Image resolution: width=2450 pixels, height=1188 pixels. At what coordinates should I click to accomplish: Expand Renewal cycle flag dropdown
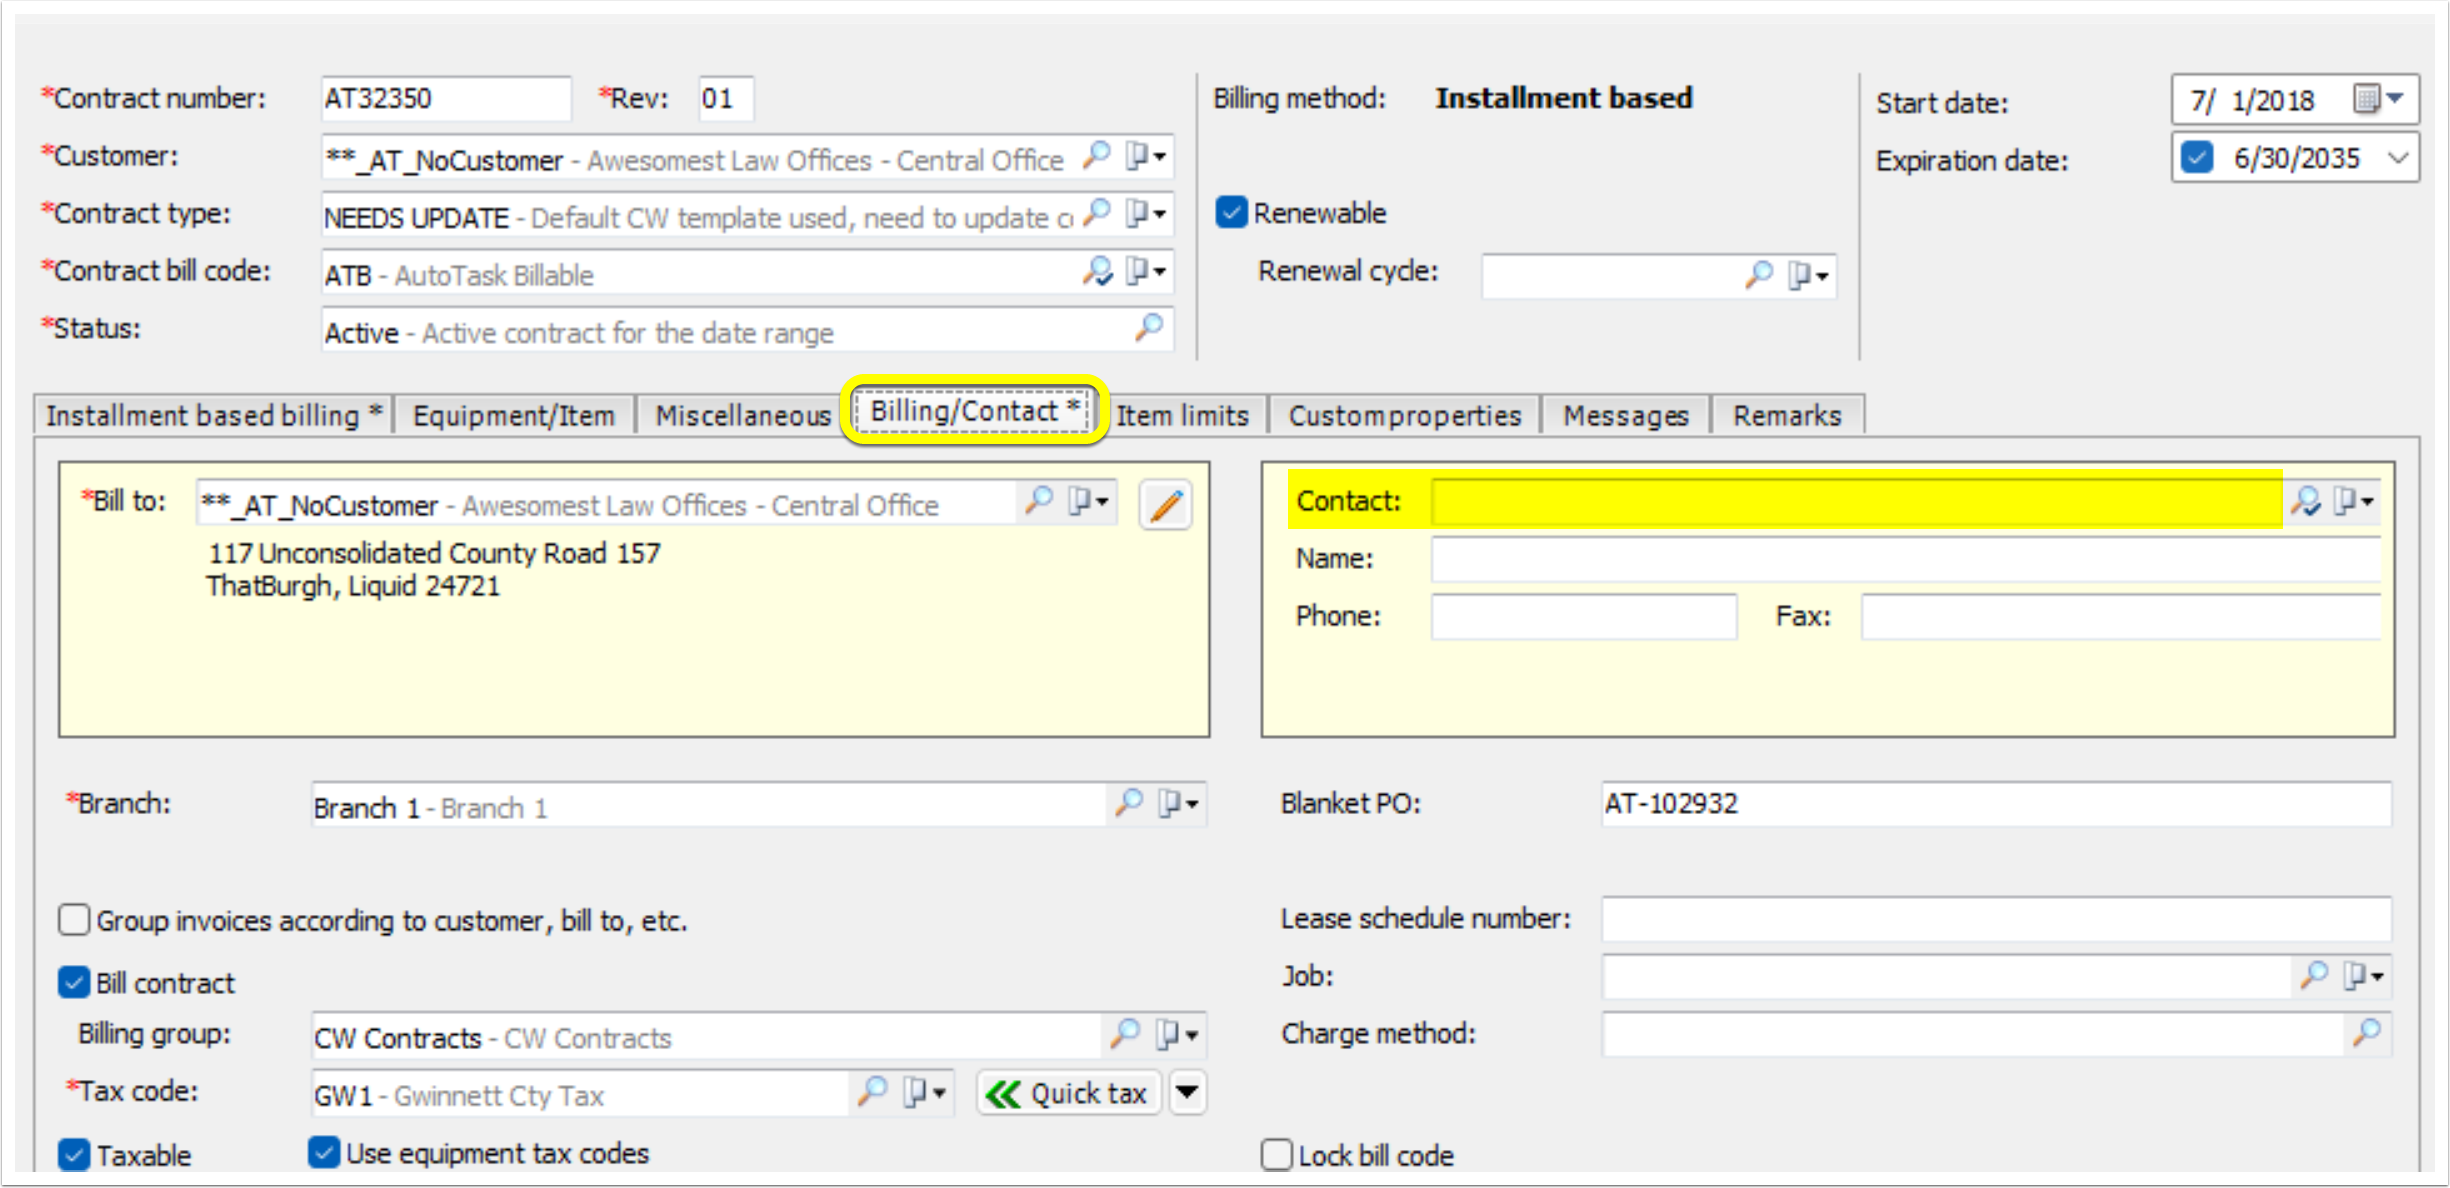click(x=1808, y=275)
